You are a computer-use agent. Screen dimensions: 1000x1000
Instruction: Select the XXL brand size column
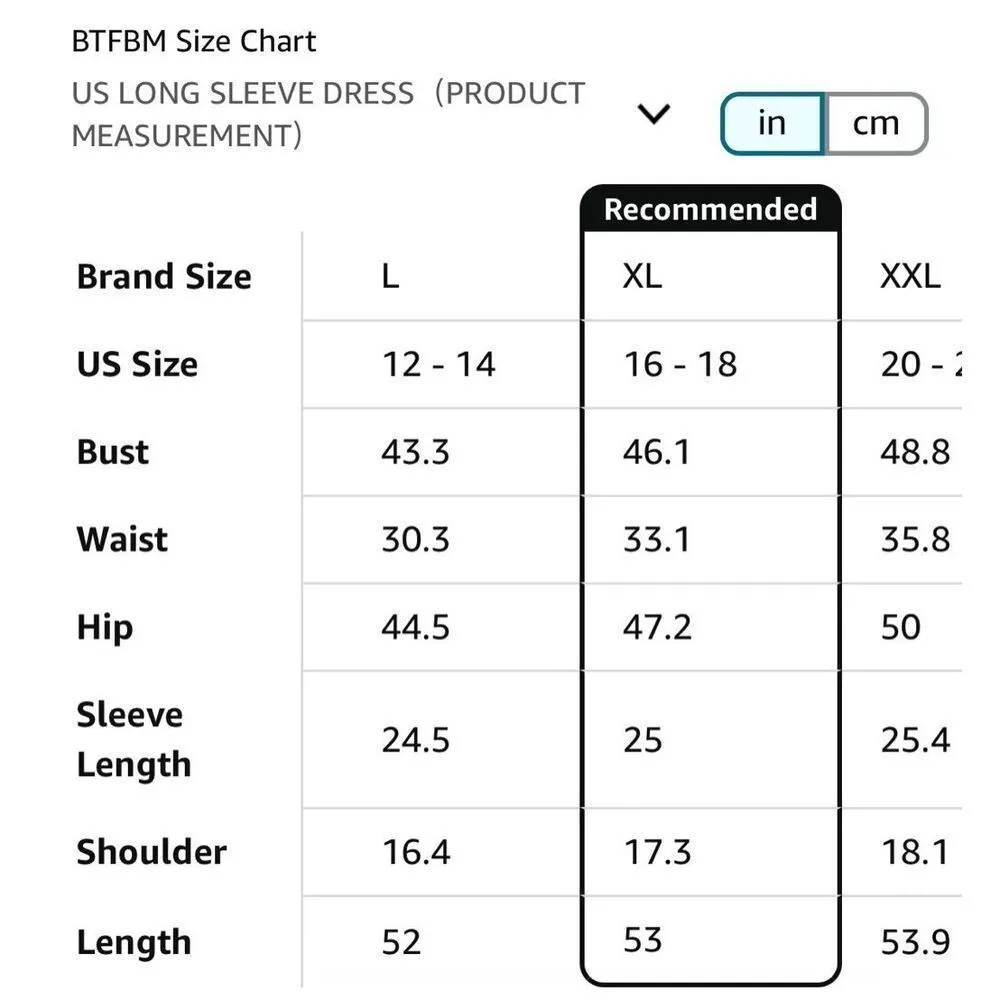910,276
